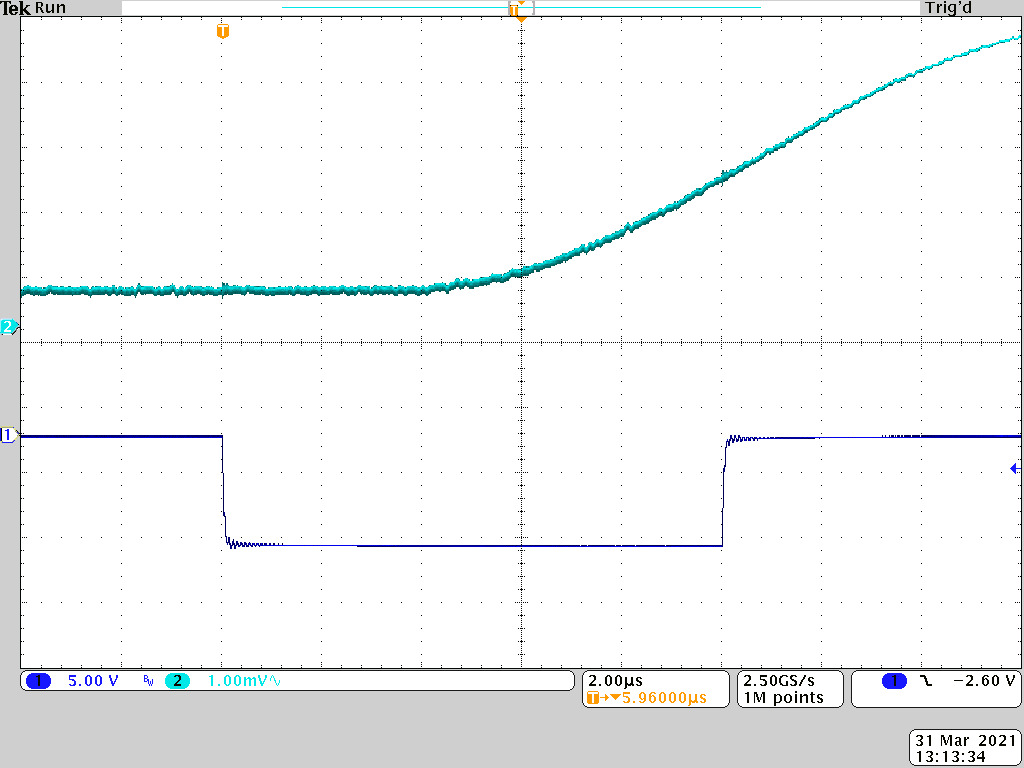Click the Tek Run status label
Viewport: 1024px width, 768px height.
[x=33, y=8]
